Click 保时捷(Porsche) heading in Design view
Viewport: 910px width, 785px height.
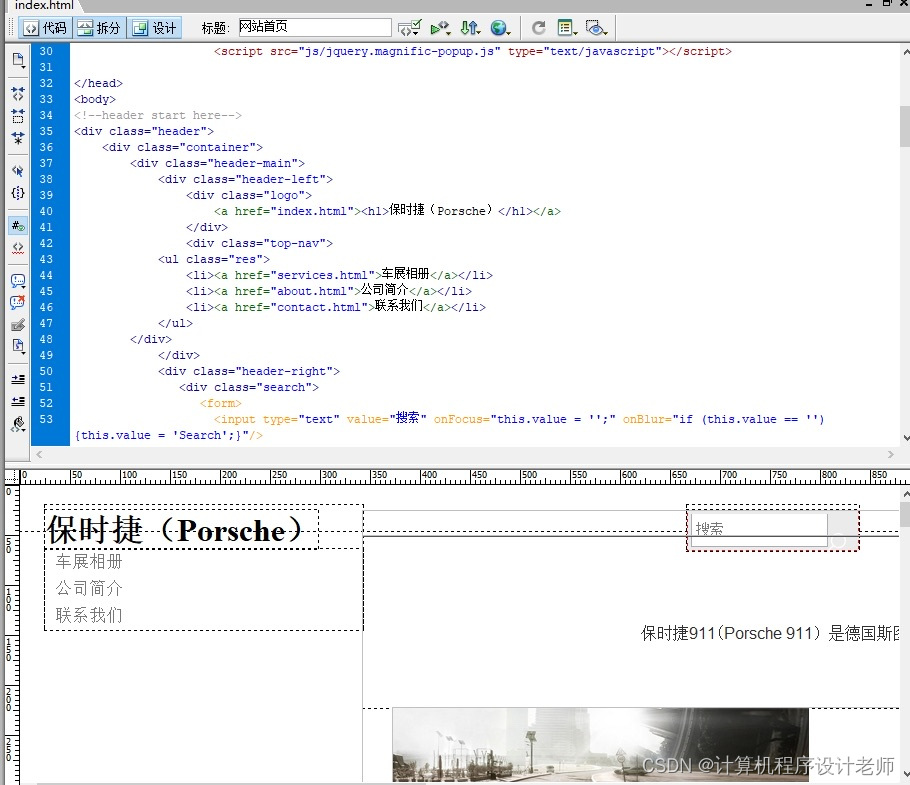tap(175, 530)
